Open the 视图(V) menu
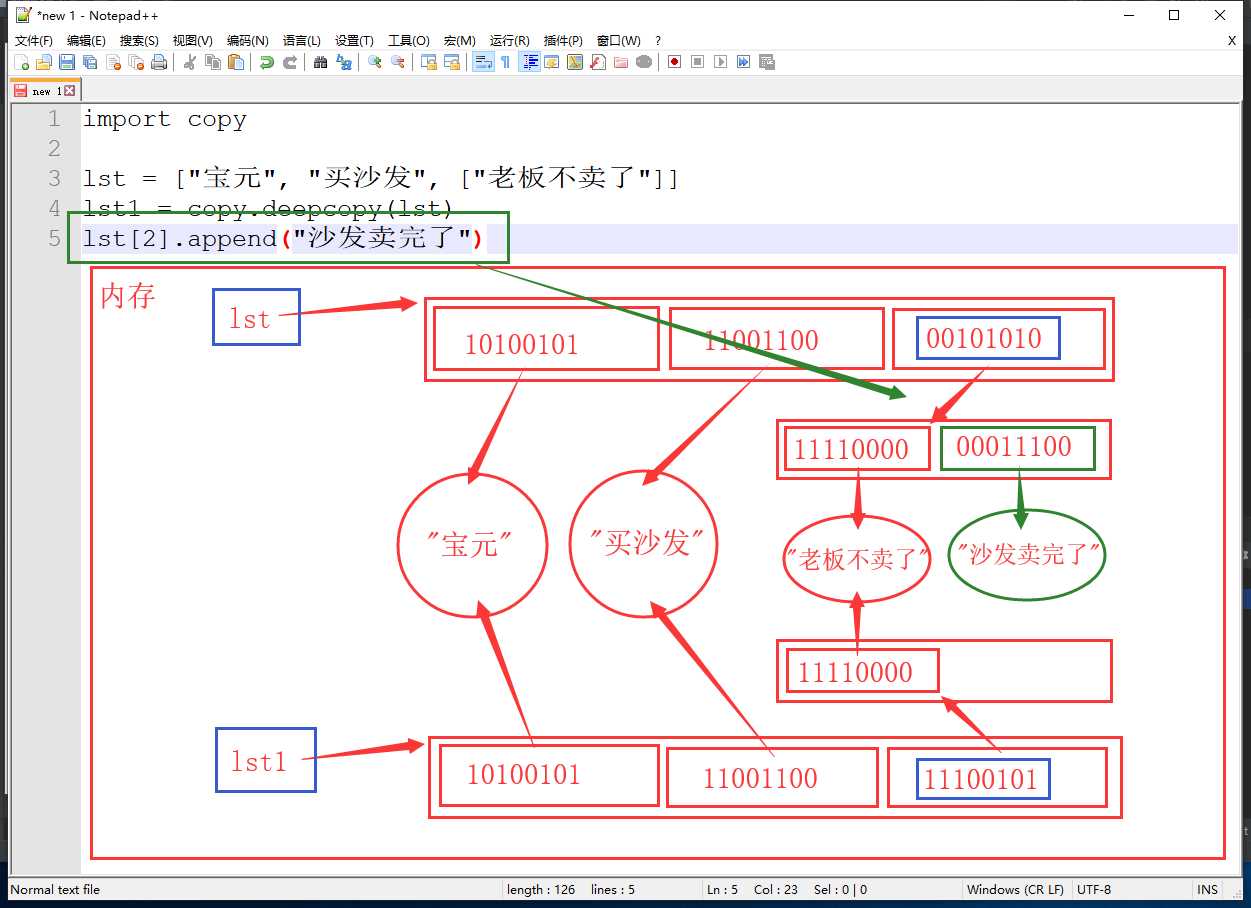The width and height of the screenshot is (1251, 908). point(192,41)
